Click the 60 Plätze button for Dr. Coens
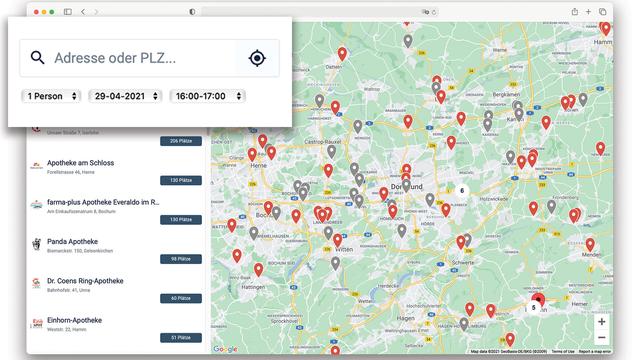Viewport: 640px width, 360px height. [181, 298]
